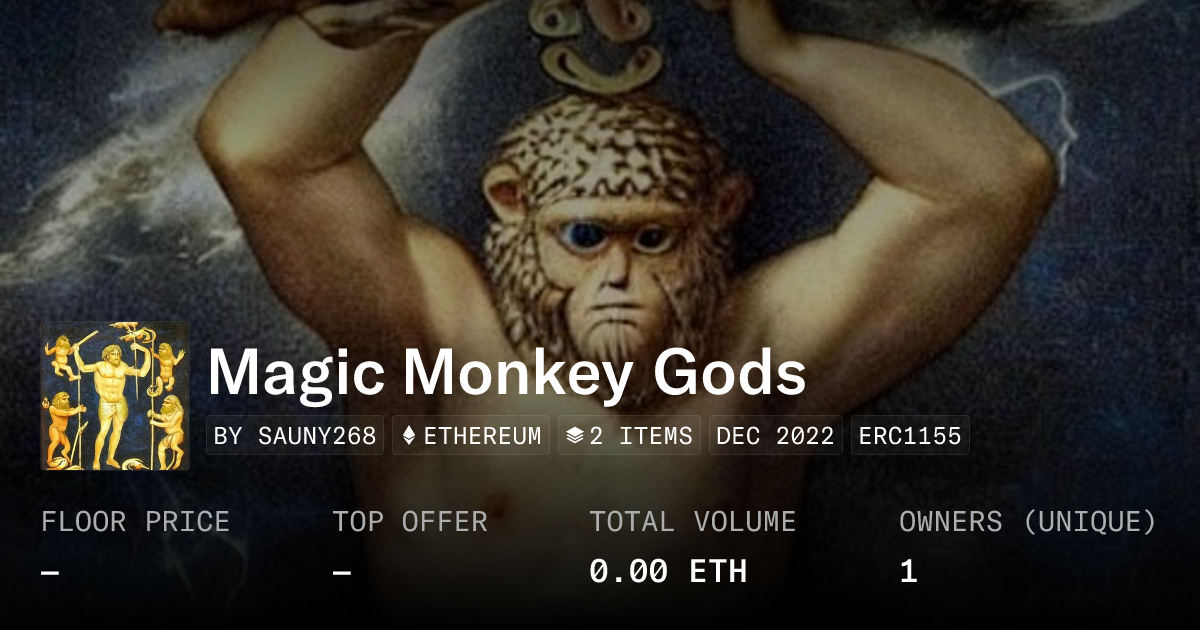
Task: Click the 2 ITEMS count text
Action: [x=641, y=436]
